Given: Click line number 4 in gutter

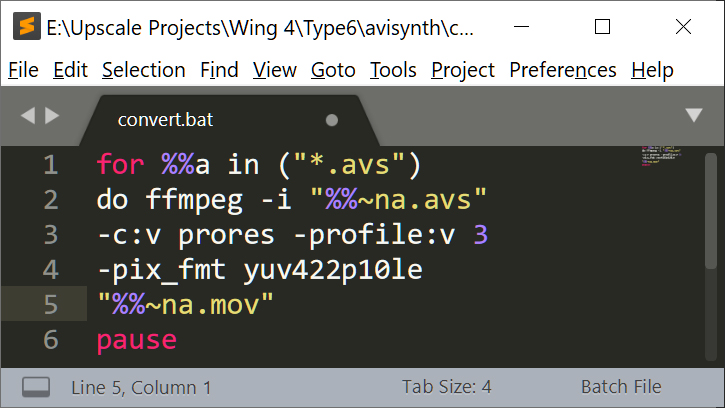Looking at the screenshot, I should coord(51,270).
